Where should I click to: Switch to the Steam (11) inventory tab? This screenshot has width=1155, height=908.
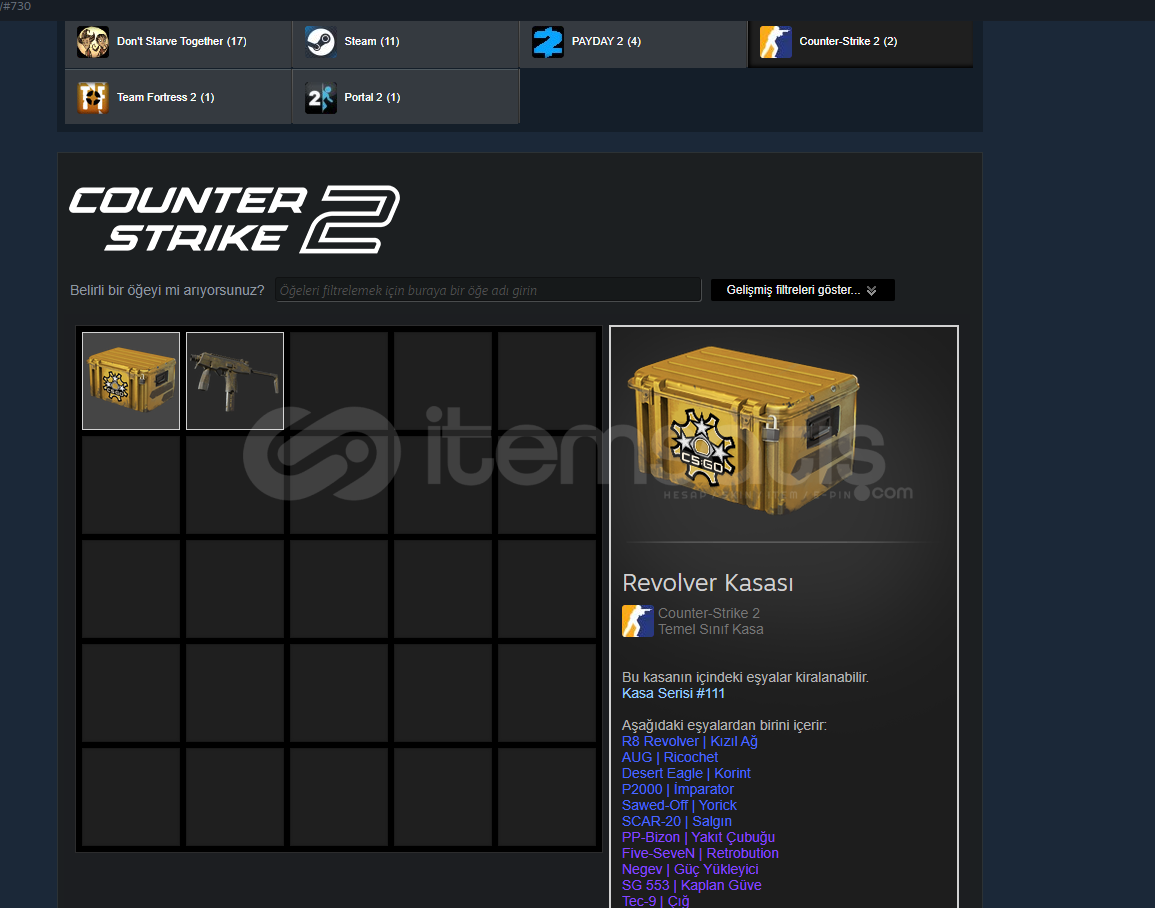pos(406,44)
